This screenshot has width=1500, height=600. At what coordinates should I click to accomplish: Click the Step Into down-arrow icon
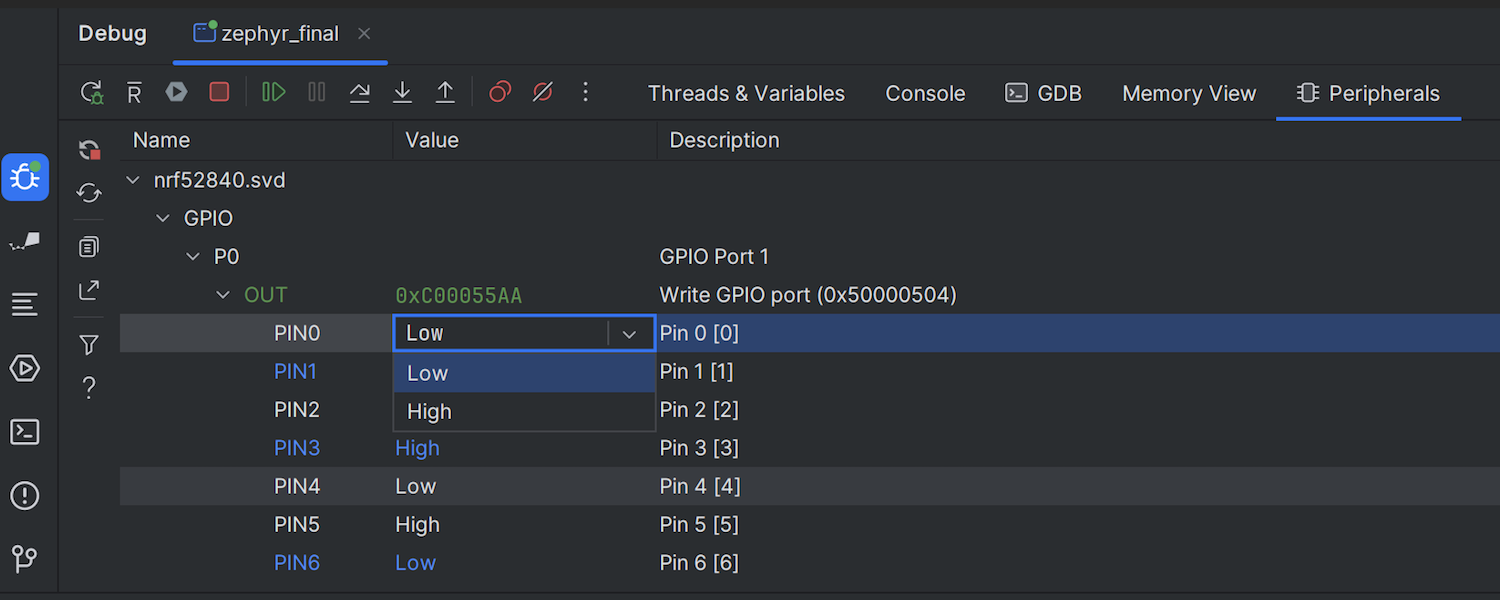pyautogui.click(x=402, y=93)
